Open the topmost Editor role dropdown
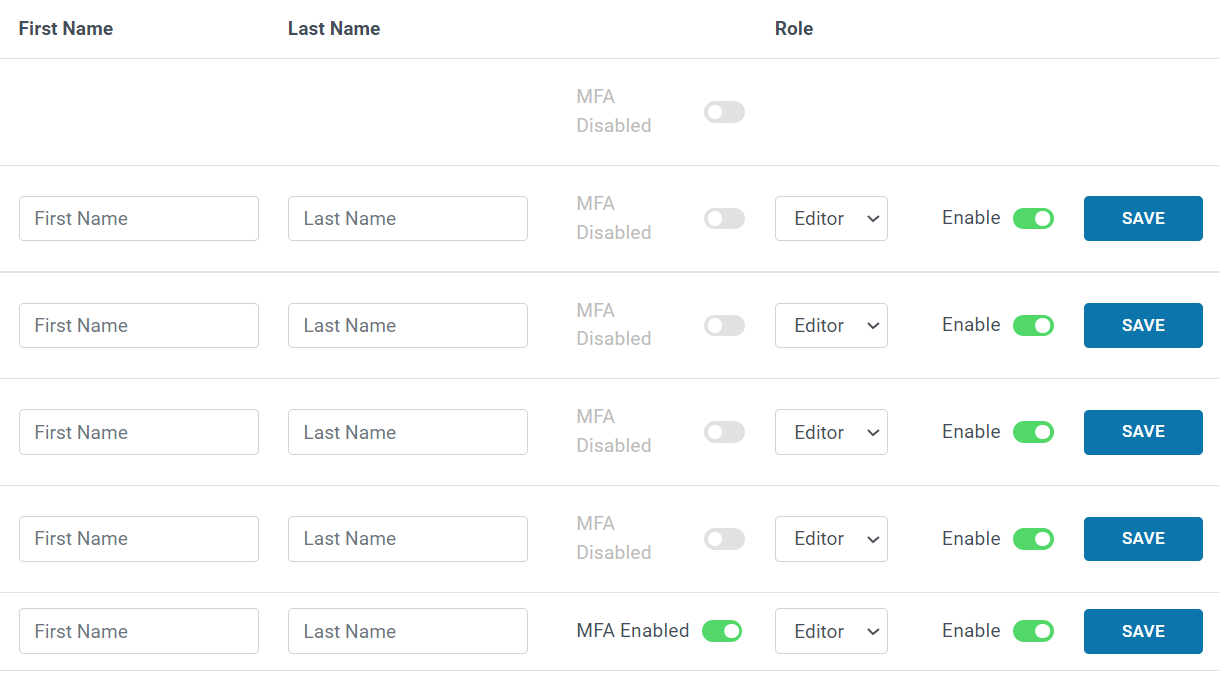Screen dimensions: 1221x674 point(831,218)
